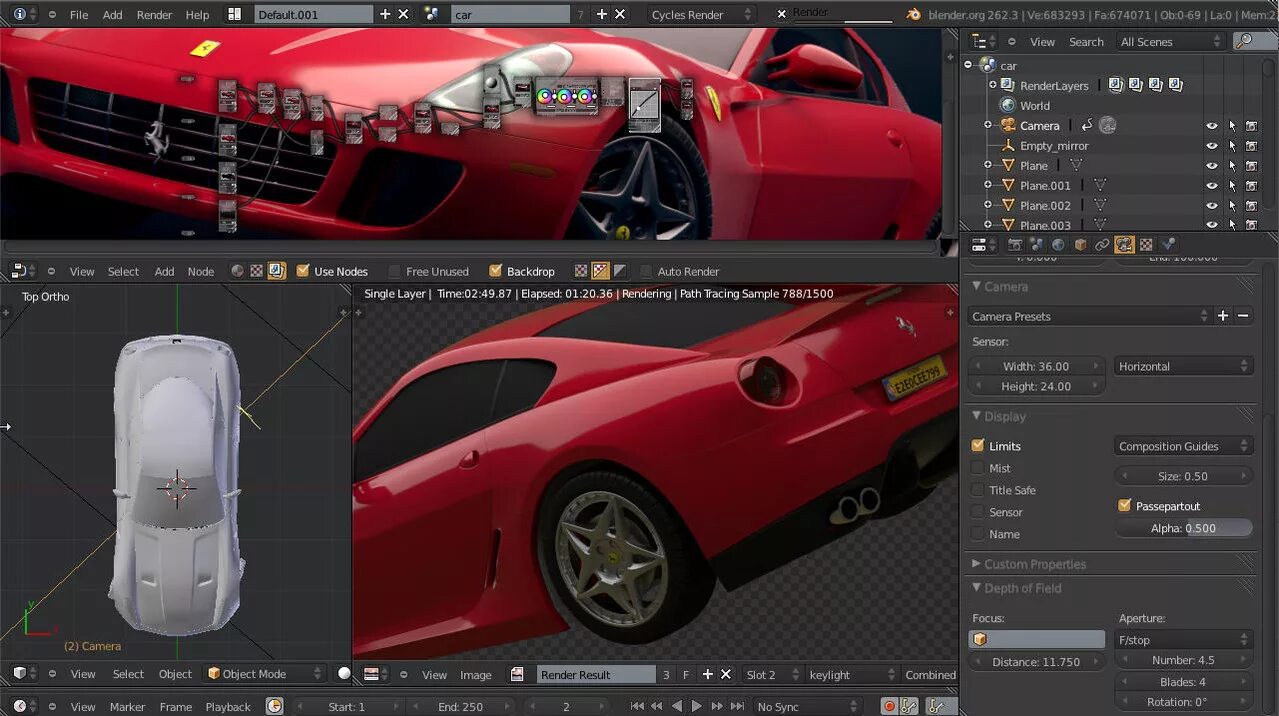Toggle automatic keyframe record button
The image size is (1279, 716).
pyautogui.click(x=889, y=706)
